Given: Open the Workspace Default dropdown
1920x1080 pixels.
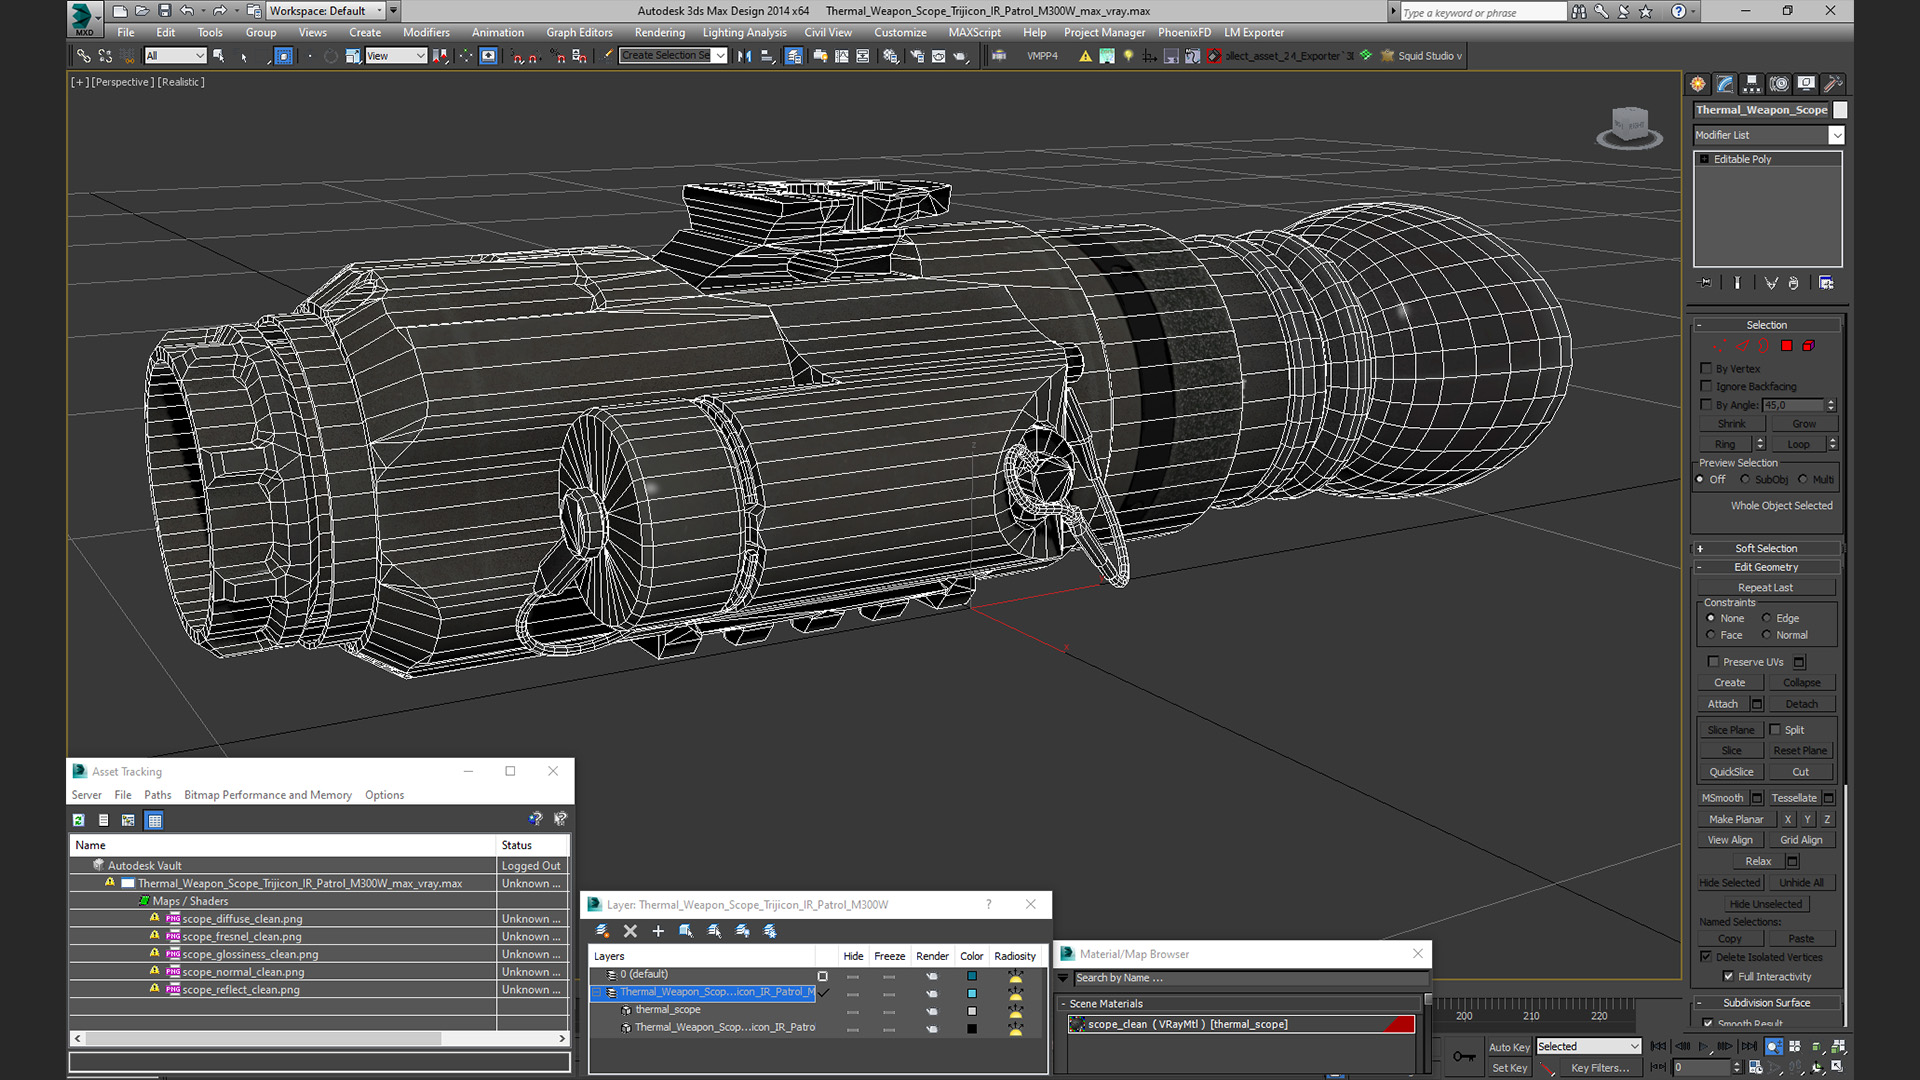Looking at the screenshot, I should point(326,11).
